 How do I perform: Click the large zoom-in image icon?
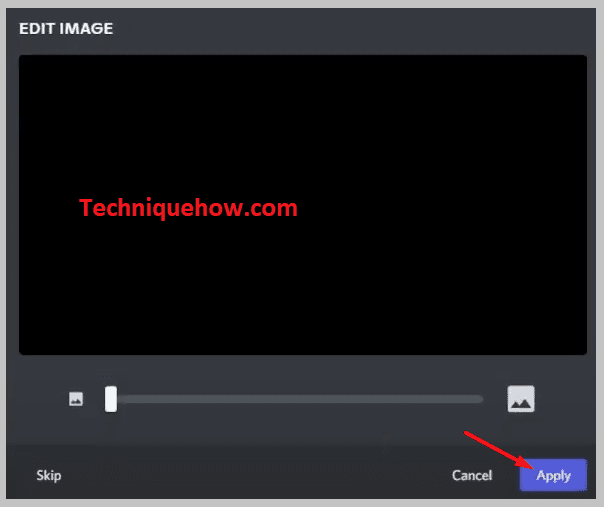pyautogui.click(x=521, y=399)
